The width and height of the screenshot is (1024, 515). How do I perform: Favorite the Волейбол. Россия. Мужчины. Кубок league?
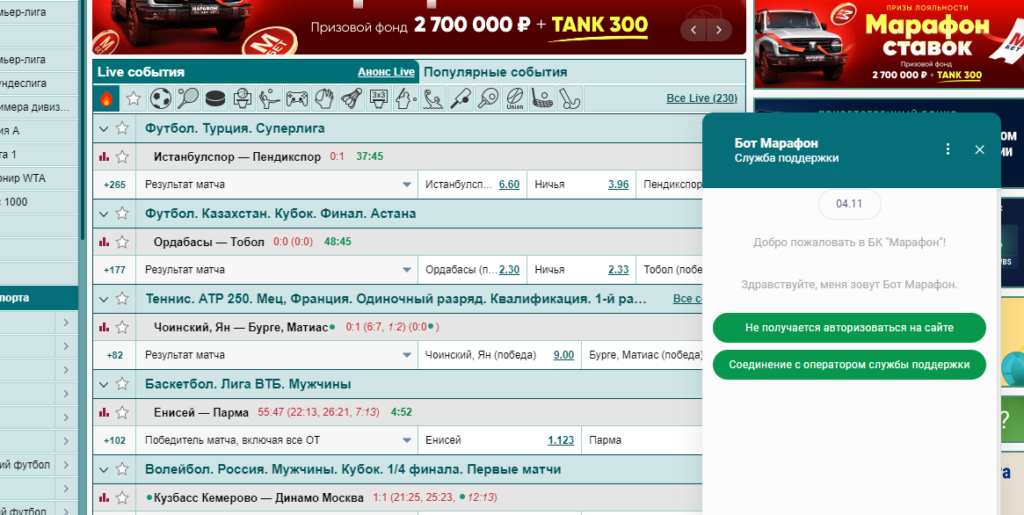point(122,469)
